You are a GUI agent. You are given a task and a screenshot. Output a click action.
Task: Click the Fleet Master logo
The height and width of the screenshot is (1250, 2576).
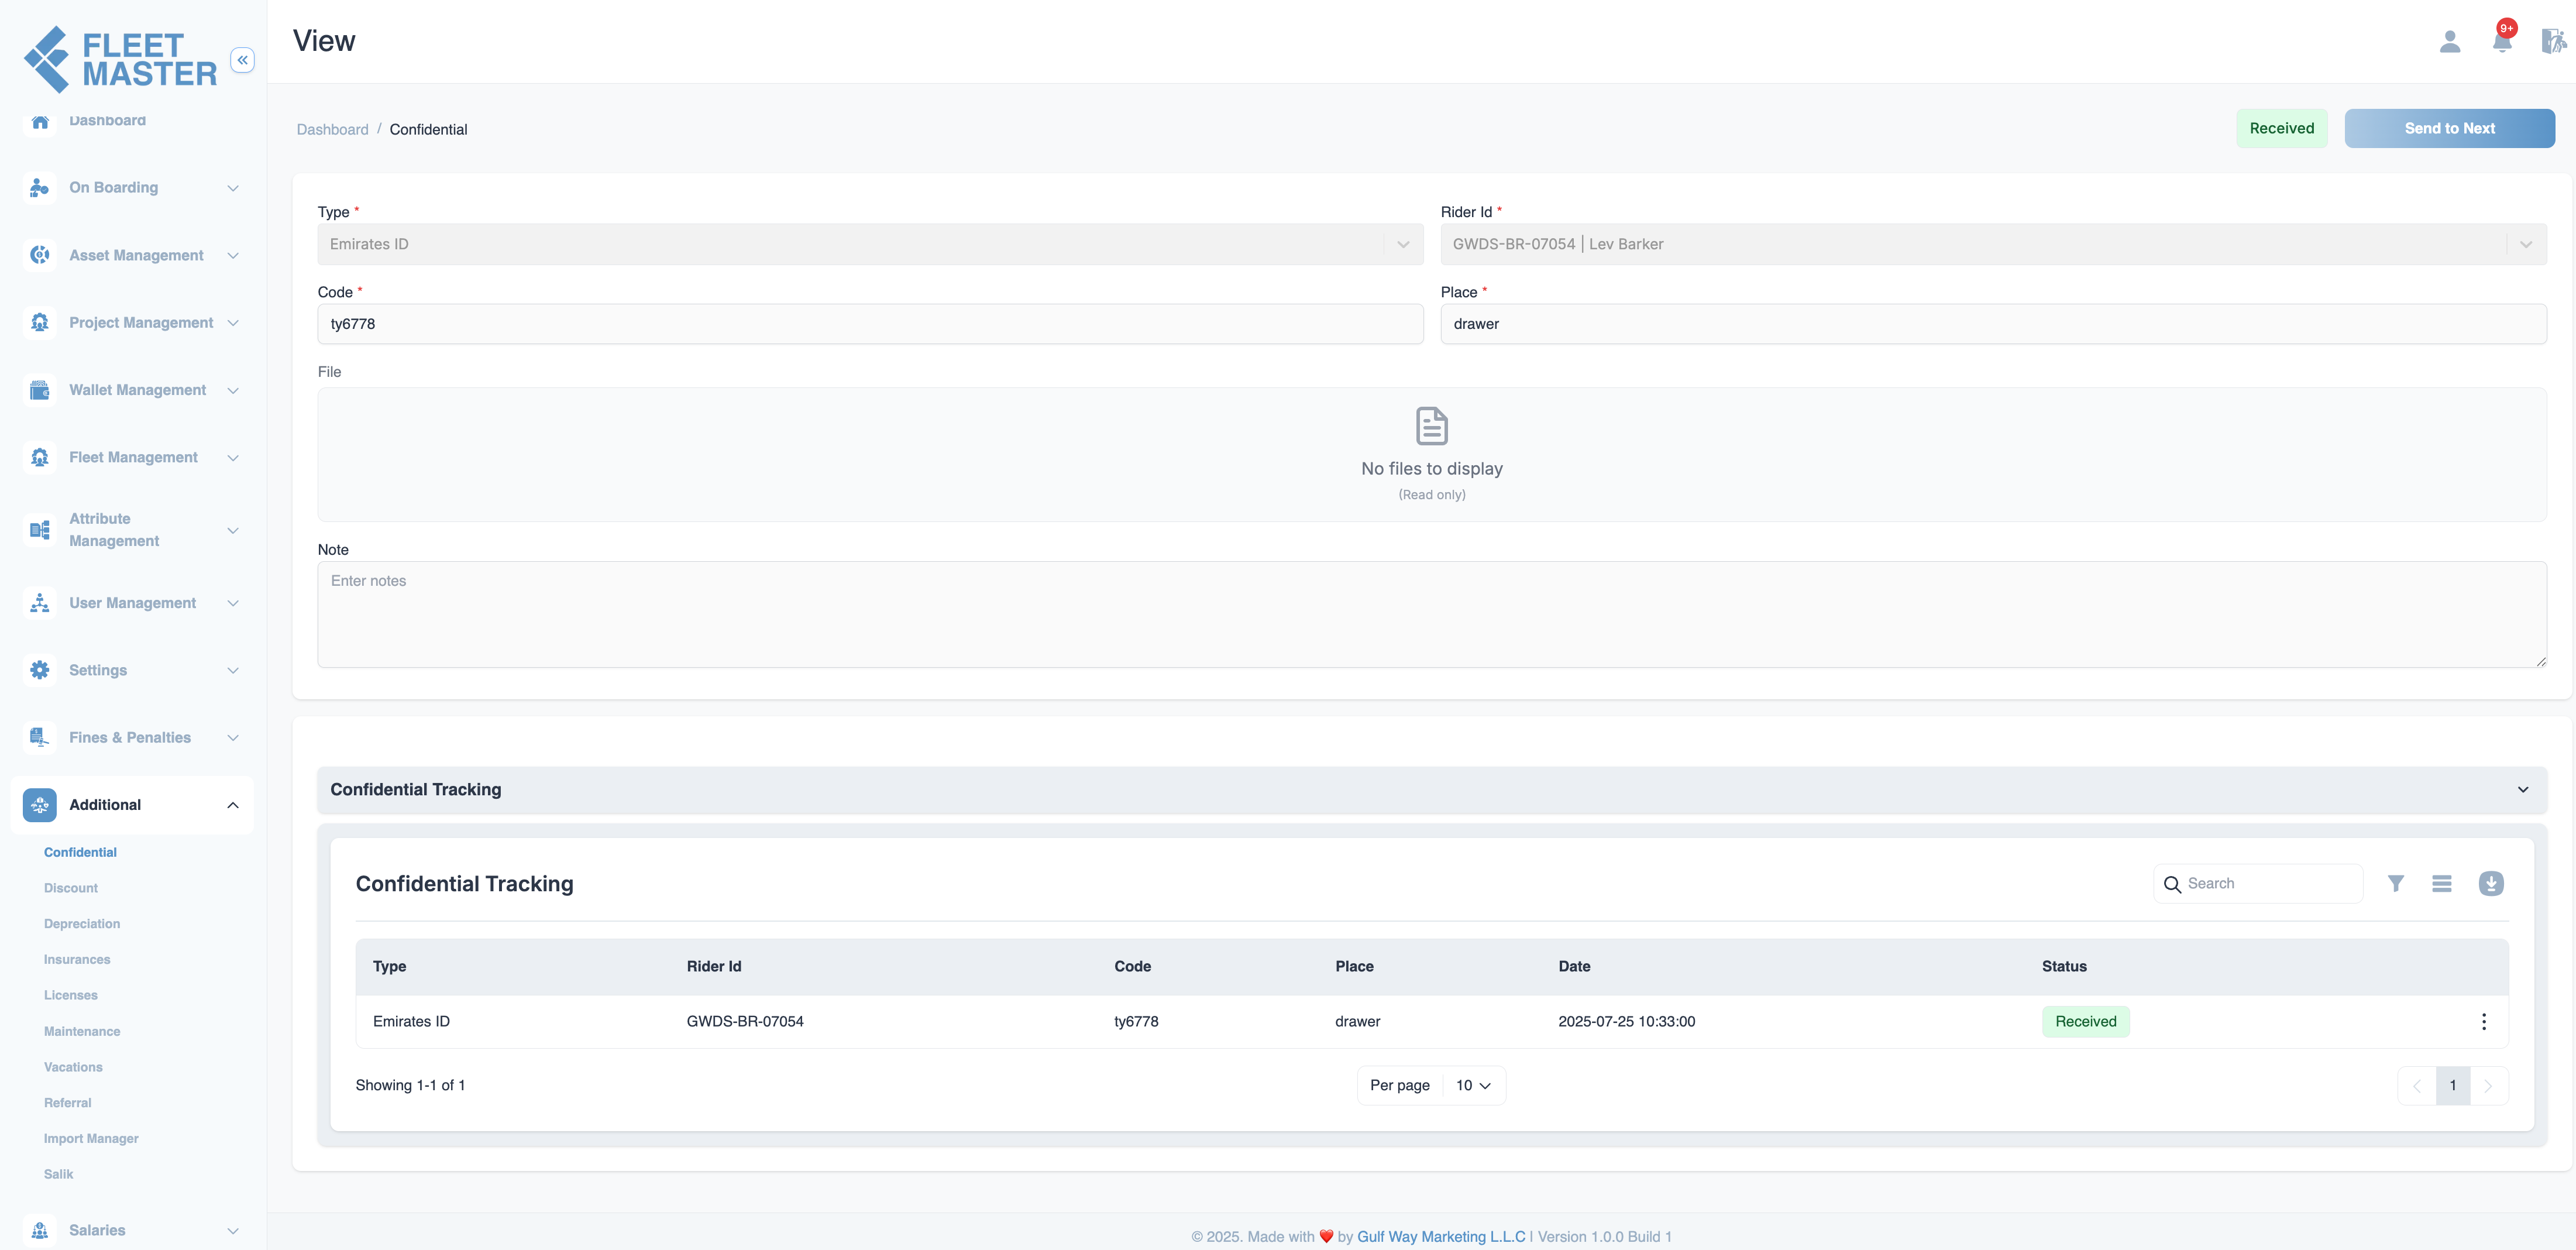tap(120, 59)
